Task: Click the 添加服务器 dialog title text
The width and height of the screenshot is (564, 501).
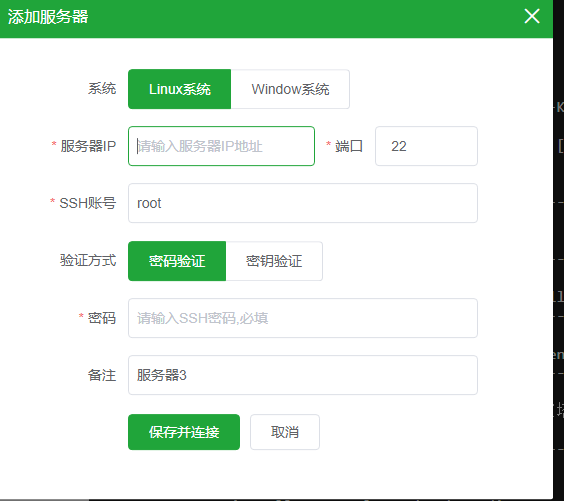Action: point(48,17)
